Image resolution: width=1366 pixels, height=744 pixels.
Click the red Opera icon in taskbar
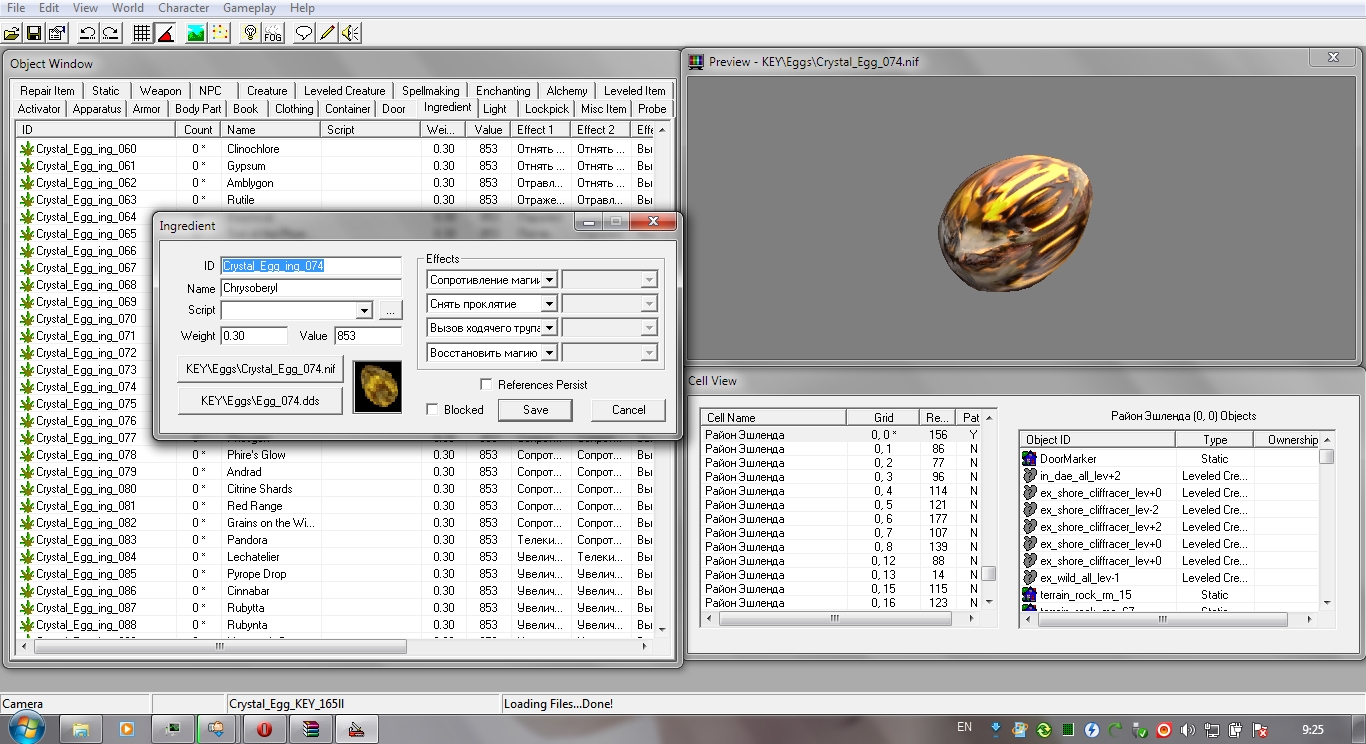click(265, 729)
